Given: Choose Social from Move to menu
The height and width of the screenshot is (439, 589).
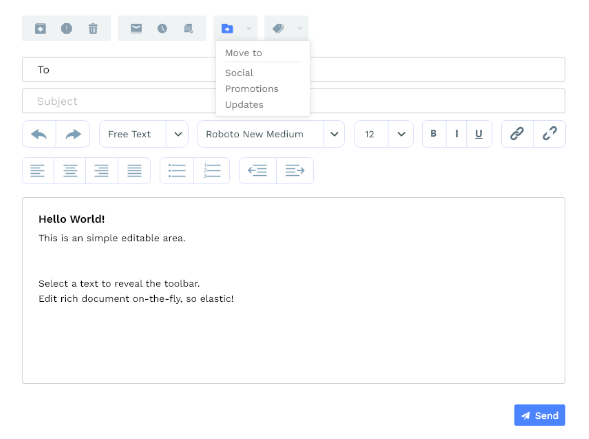Looking at the screenshot, I should [x=239, y=73].
